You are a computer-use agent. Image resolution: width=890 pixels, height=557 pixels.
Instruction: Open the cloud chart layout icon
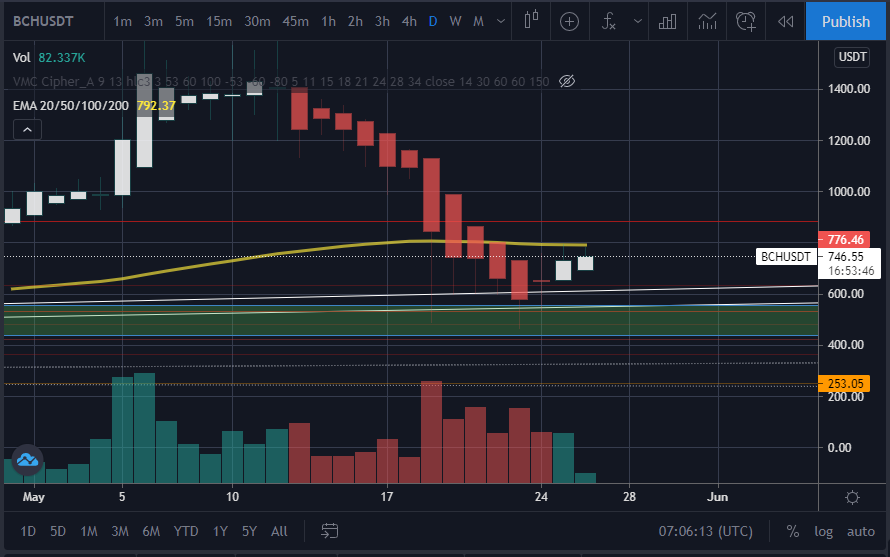[x=27, y=460]
